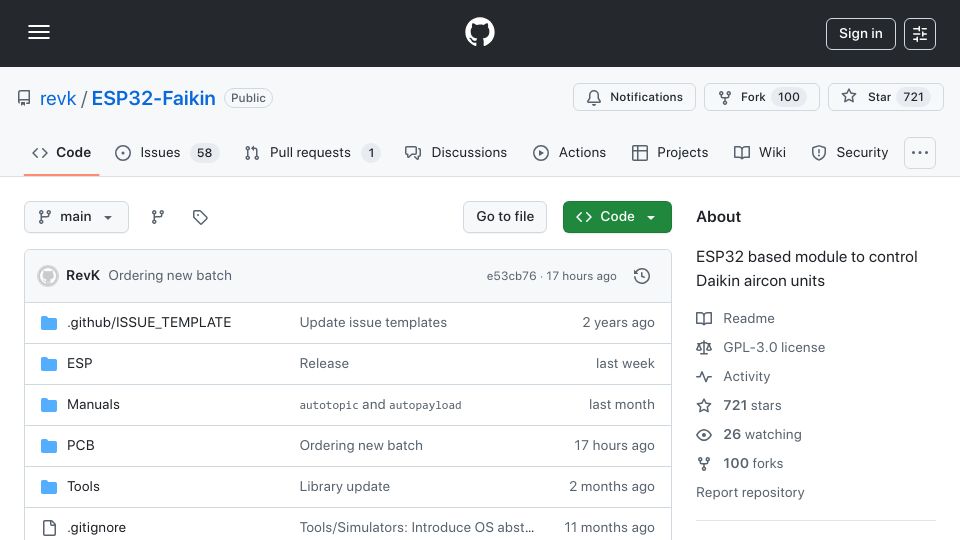Go to GitHub home via Octocat logo
This screenshot has height=540, width=960.
(x=480, y=32)
